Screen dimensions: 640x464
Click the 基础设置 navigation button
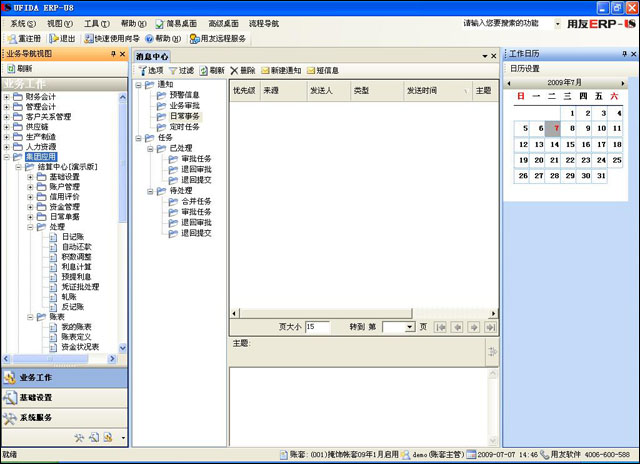click(65, 398)
